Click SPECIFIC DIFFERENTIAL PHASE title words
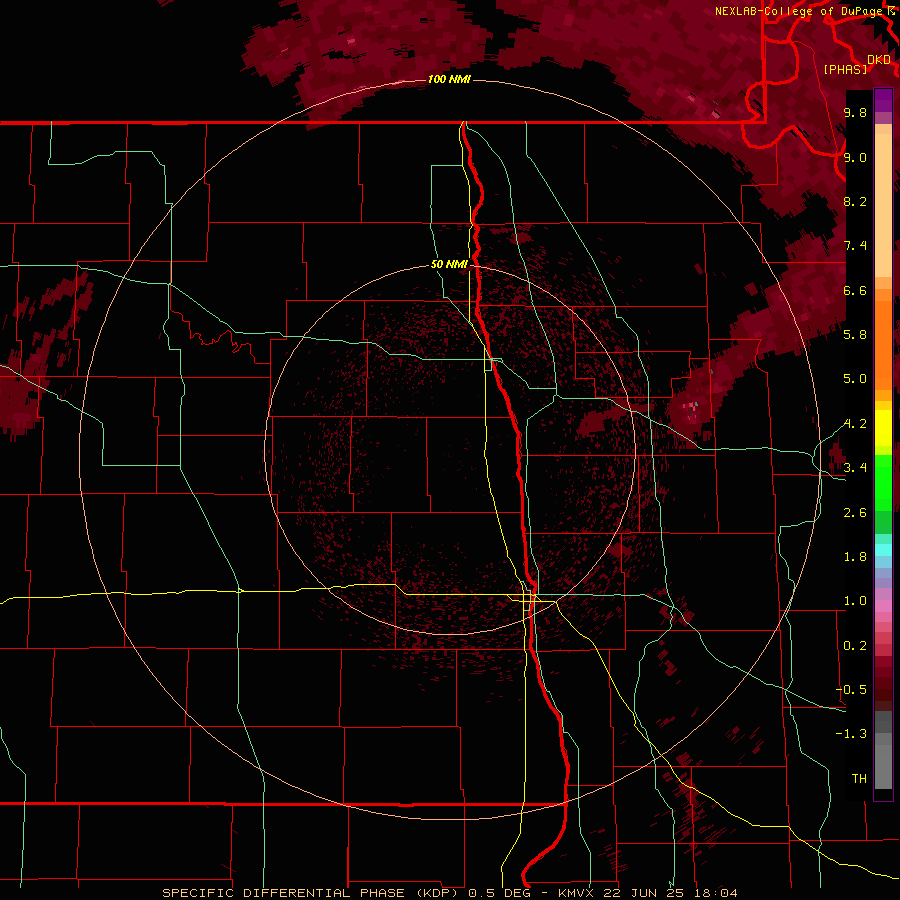The width and height of the screenshot is (900, 900). [286, 893]
